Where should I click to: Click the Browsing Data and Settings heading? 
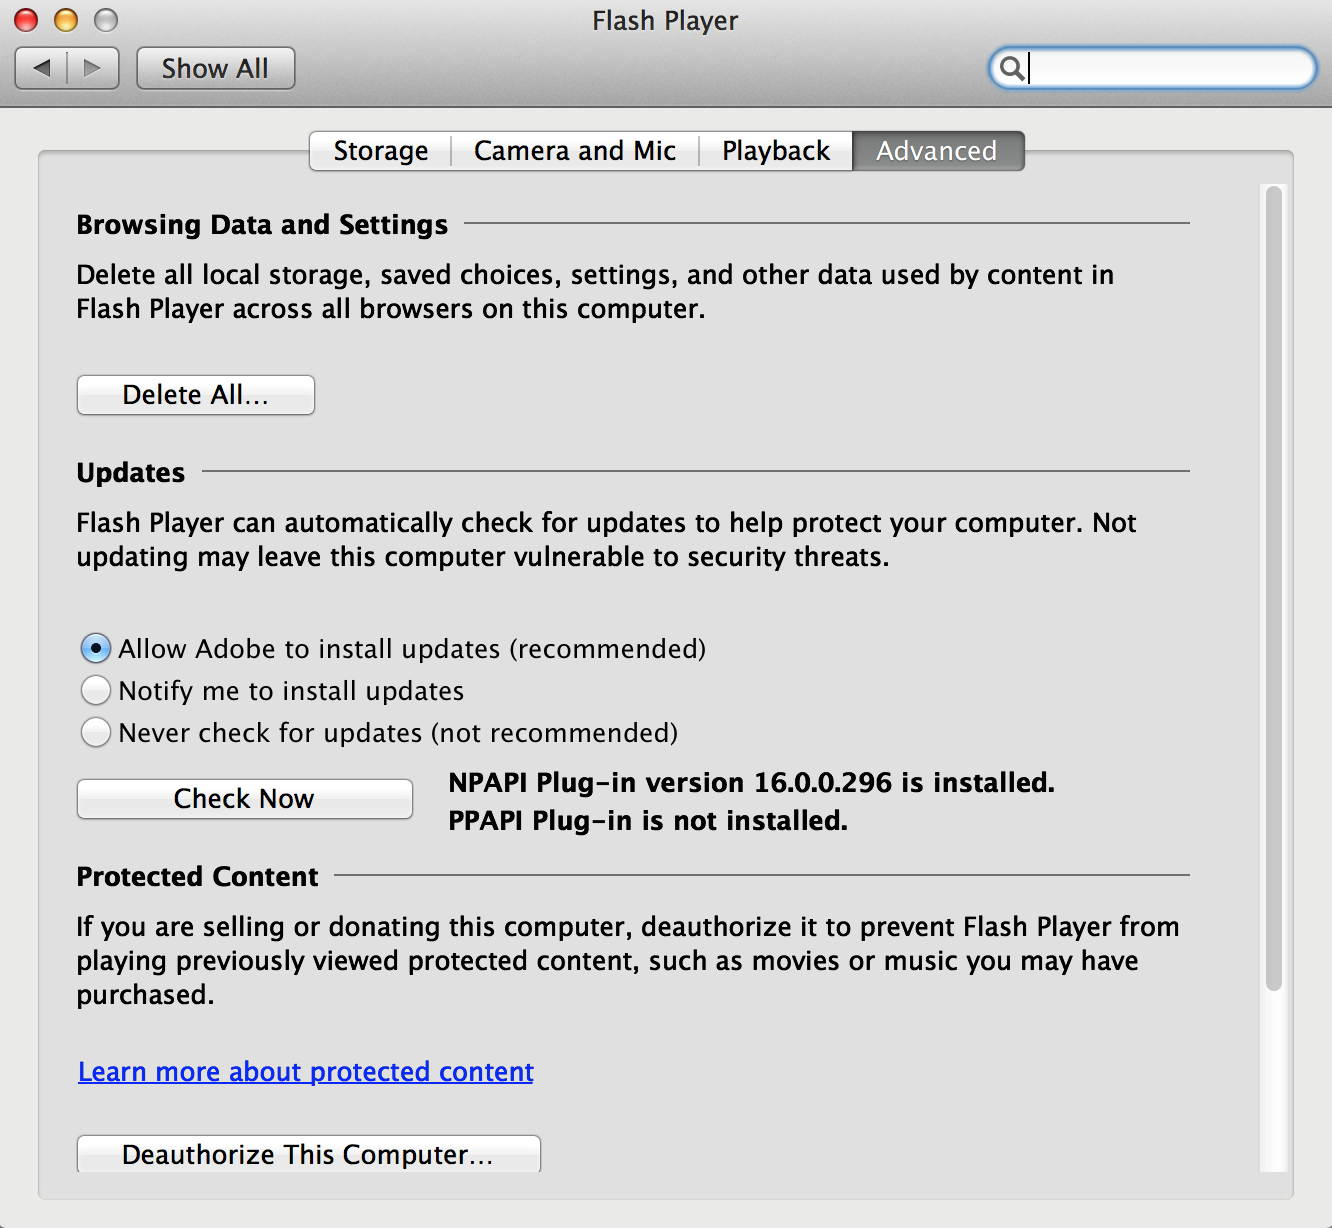pos(262,225)
